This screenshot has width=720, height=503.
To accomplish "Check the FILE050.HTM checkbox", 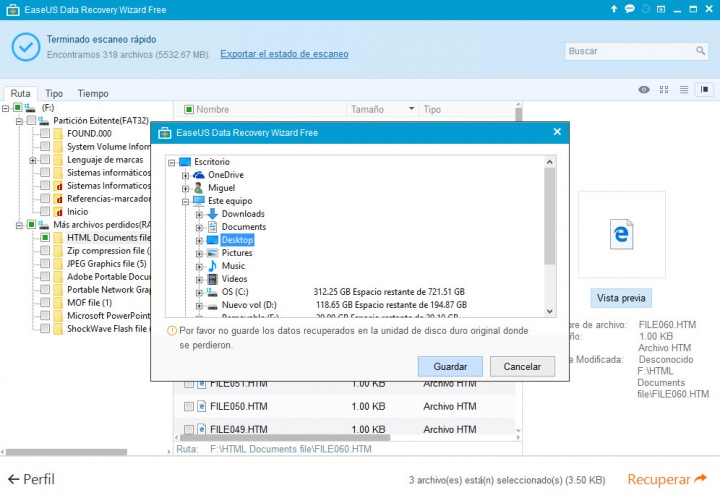I will (x=189, y=406).
